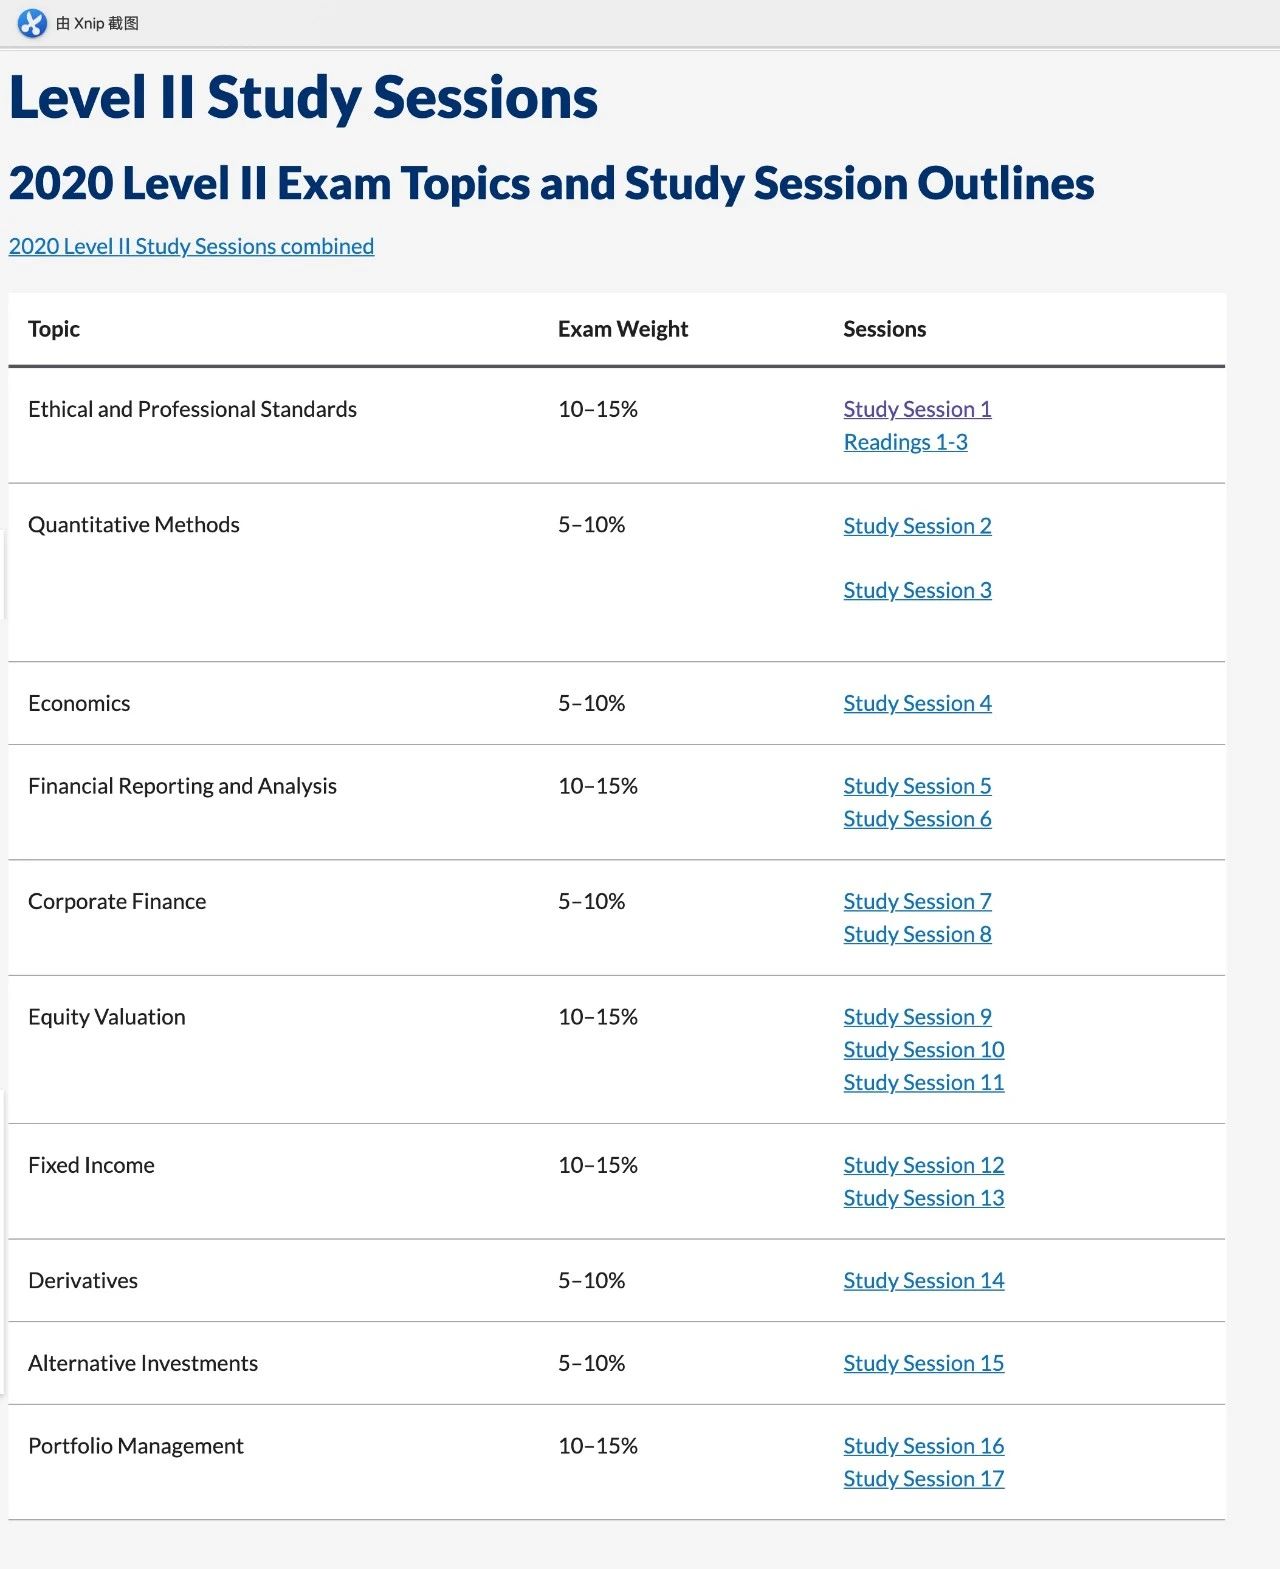The height and width of the screenshot is (1569, 1280).
Task: Open Study Session 9 link
Action: click(x=917, y=1017)
